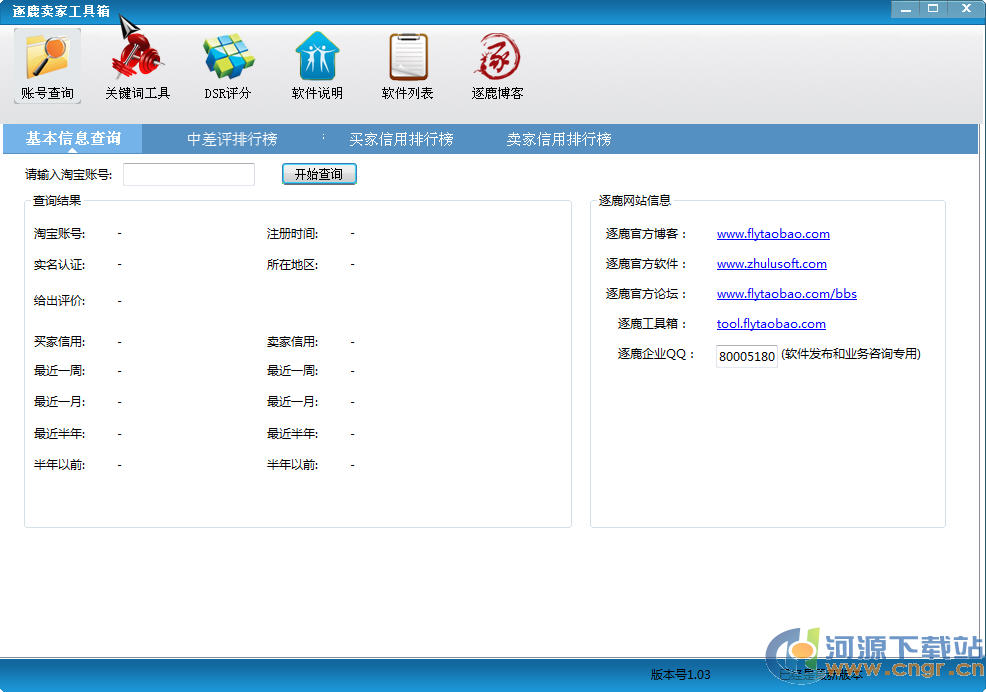Minimize the 逐鹿卖家工具箱 window

click(905, 8)
